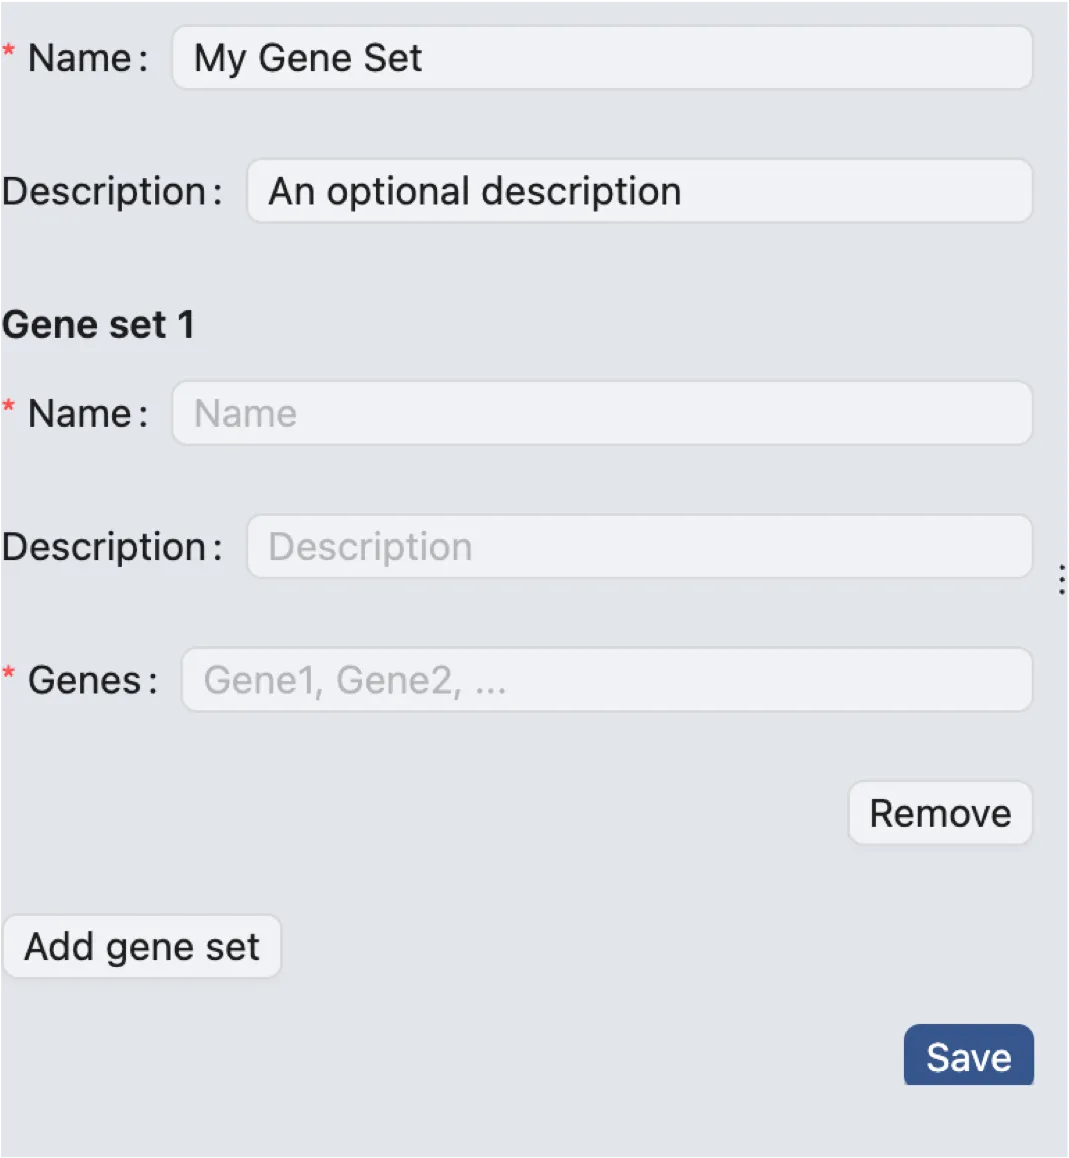Click the Name label under Gene set 1

click(80, 413)
